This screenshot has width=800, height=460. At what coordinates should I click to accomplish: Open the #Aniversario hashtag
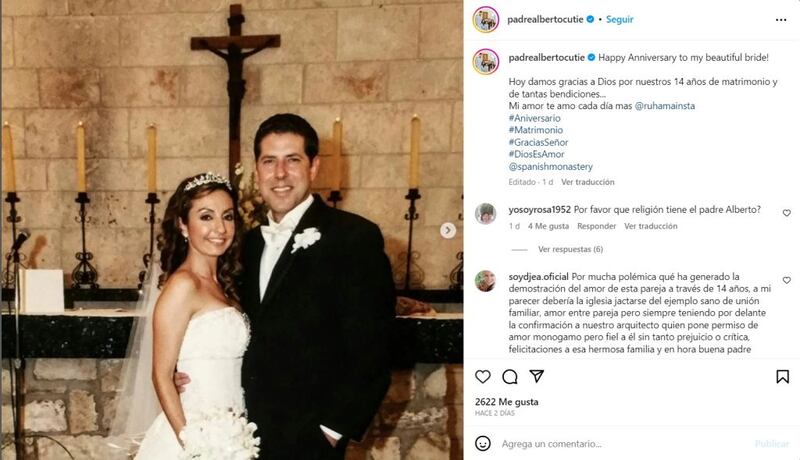tap(534, 118)
